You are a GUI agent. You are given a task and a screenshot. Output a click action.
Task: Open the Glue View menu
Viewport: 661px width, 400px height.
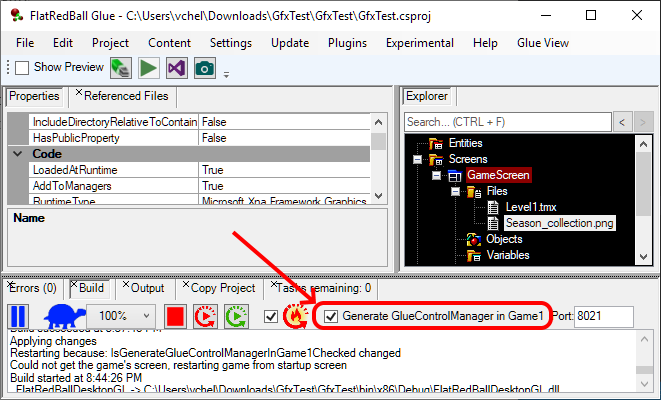click(543, 43)
